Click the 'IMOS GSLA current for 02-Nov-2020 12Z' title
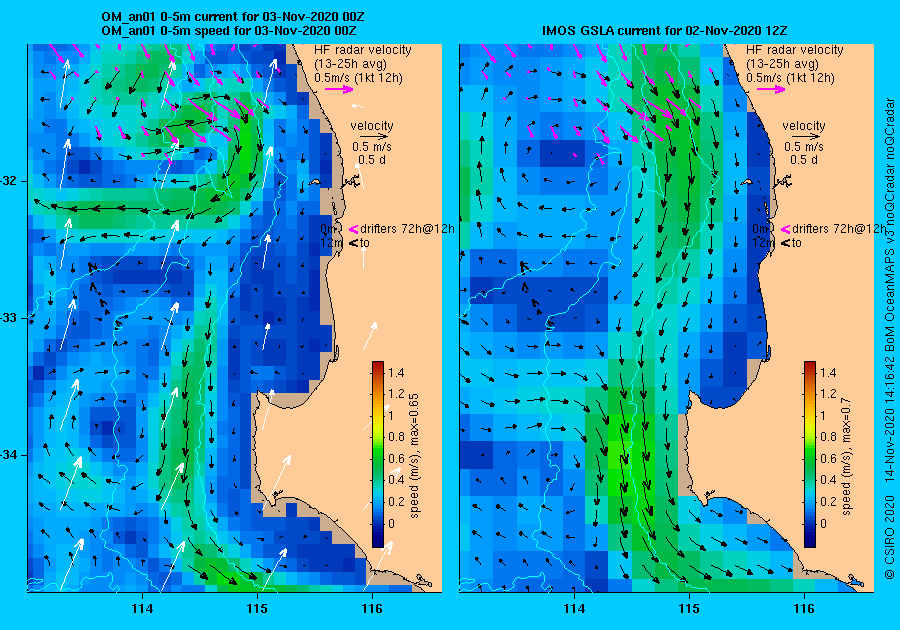The height and width of the screenshot is (630, 900). [x=665, y=31]
